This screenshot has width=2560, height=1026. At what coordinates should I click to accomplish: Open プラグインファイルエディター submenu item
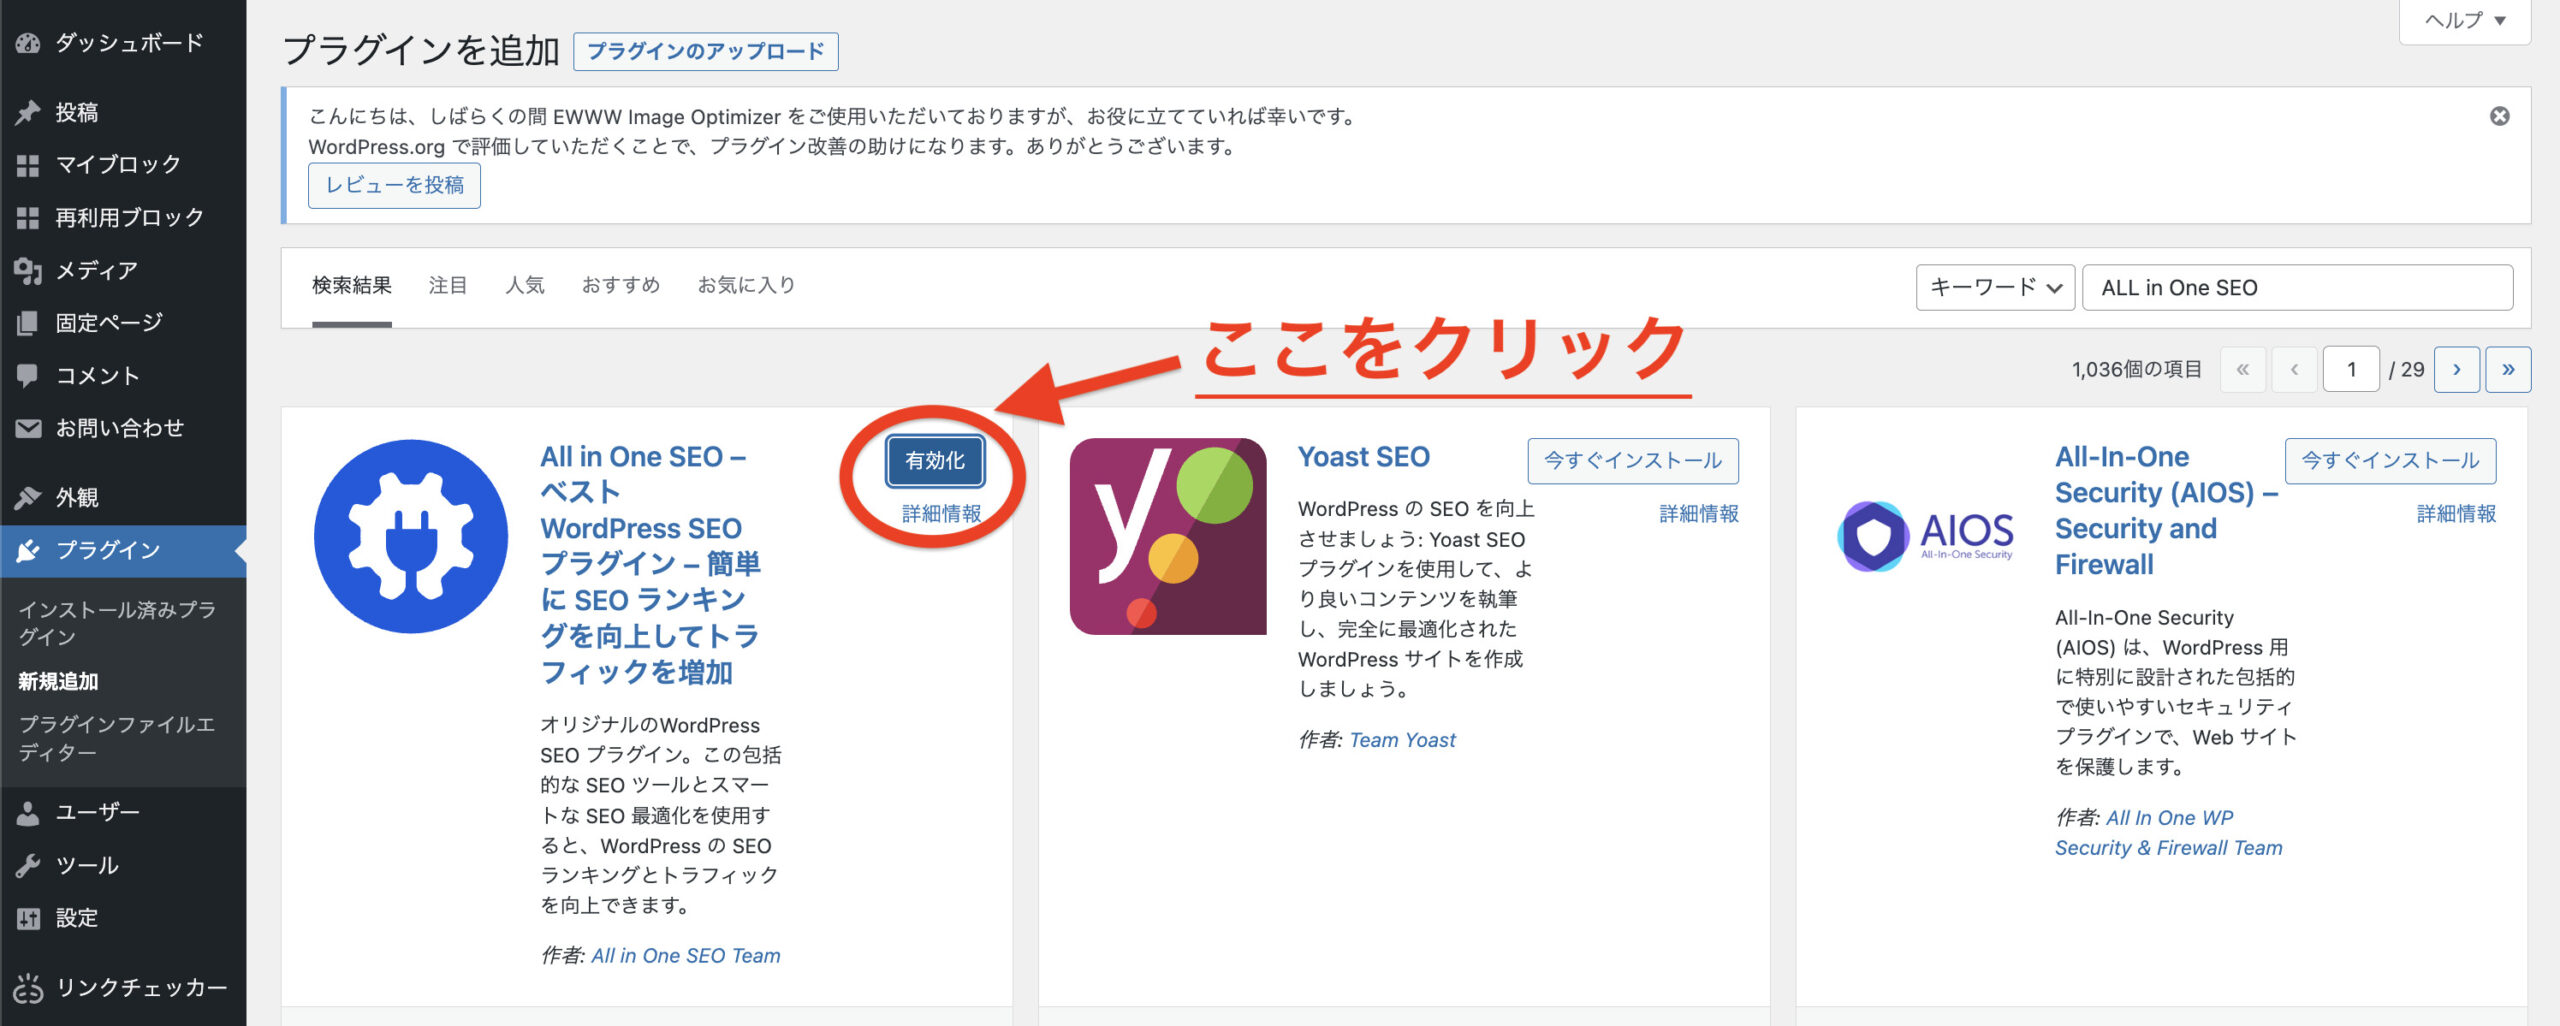tap(117, 739)
